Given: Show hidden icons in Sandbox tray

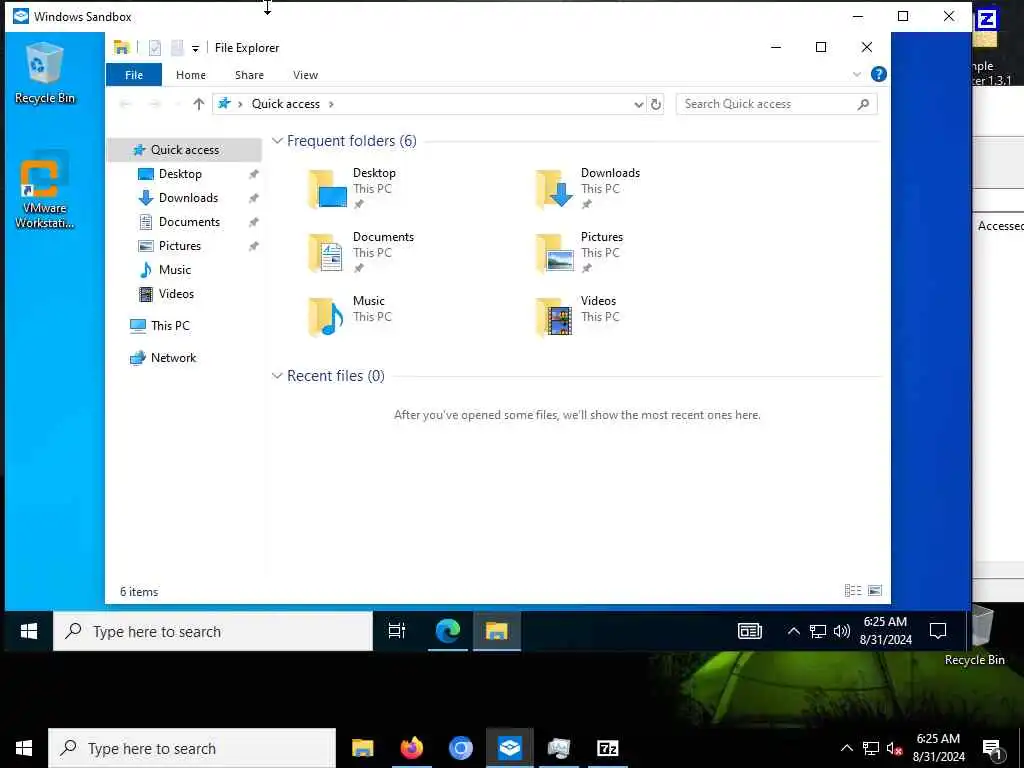Looking at the screenshot, I should pos(793,631).
